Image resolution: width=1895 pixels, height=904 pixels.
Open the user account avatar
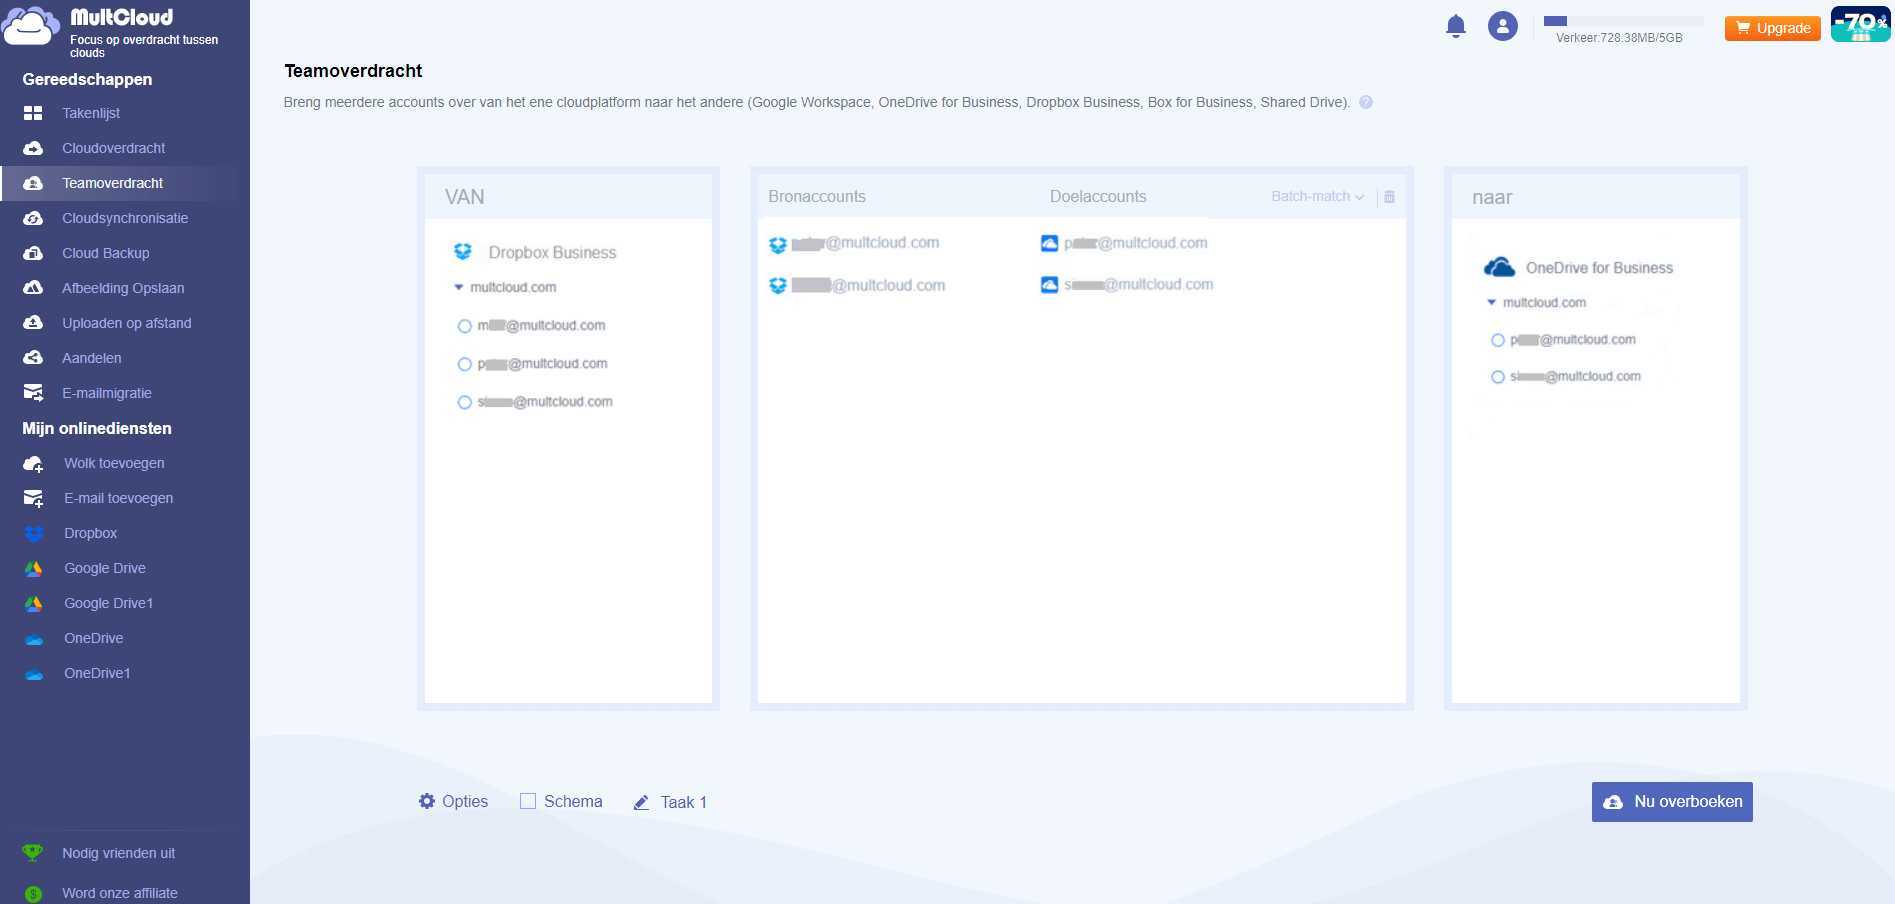pyautogui.click(x=1502, y=26)
